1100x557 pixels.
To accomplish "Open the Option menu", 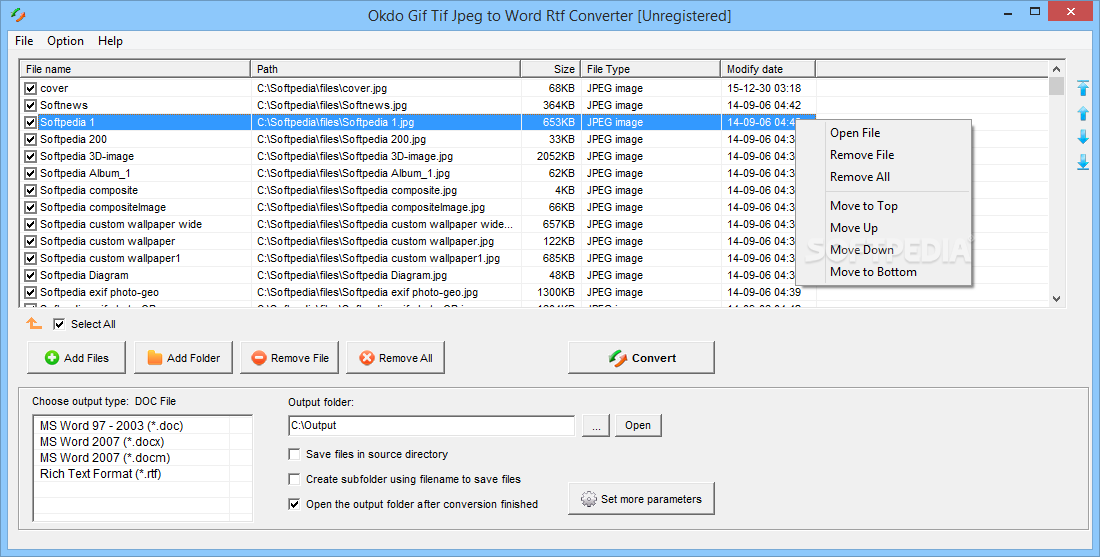I will click(65, 41).
